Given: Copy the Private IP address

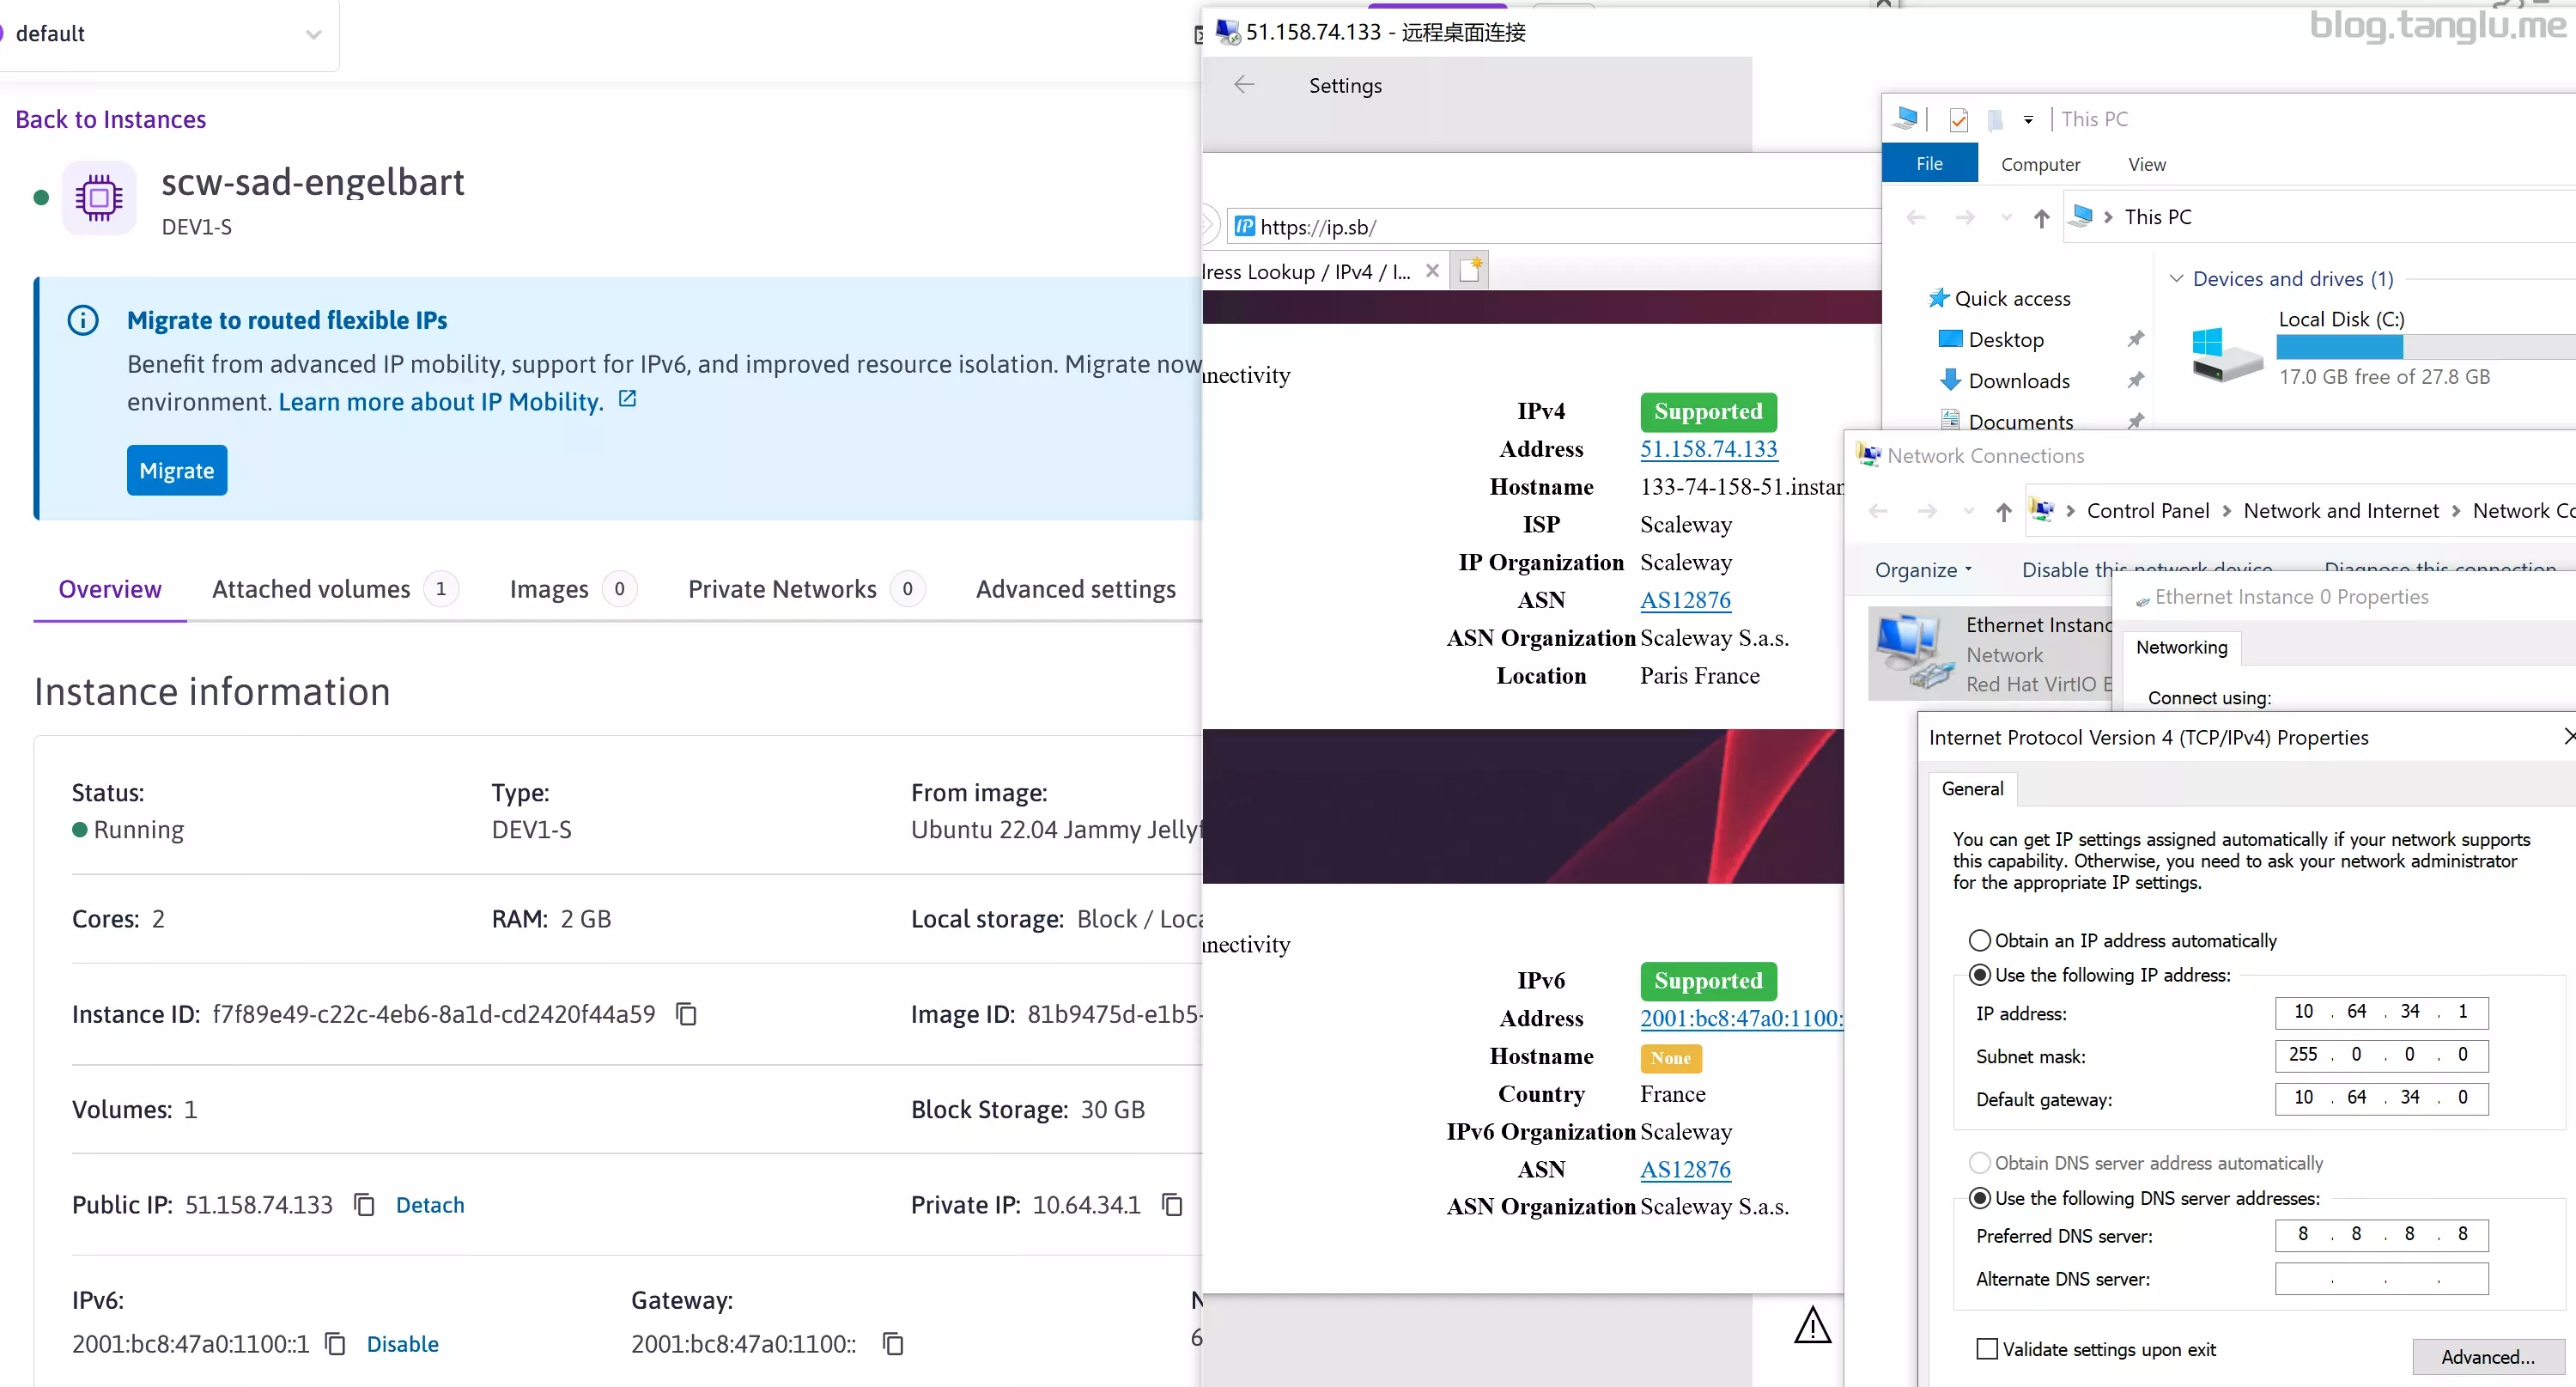Looking at the screenshot, I should (x=1172, y=1205).
